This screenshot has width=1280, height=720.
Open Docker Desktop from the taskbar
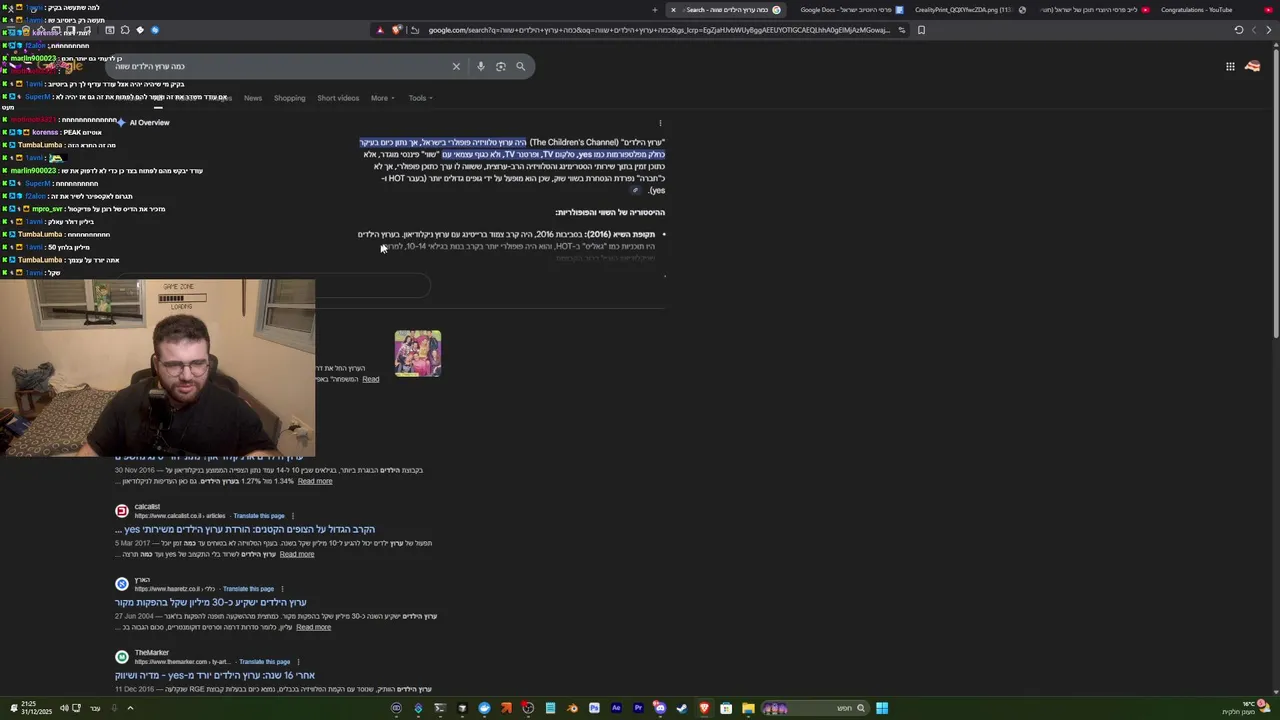coord(484,708)
